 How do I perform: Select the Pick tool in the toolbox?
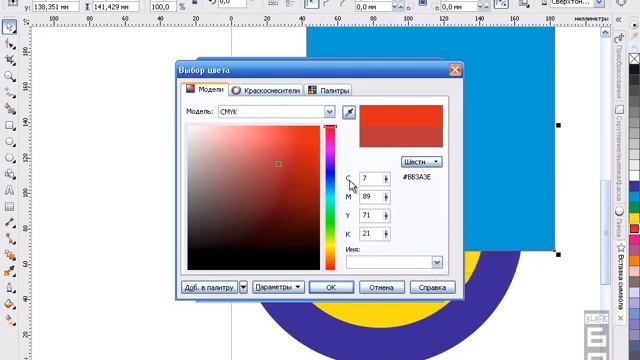tap(9, 27)
